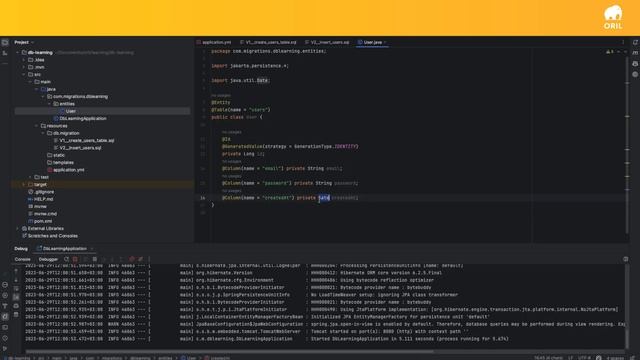This screenshot has width=640, height=360.
Task: Collapse the entities package
Action: (x=49, y=104)
